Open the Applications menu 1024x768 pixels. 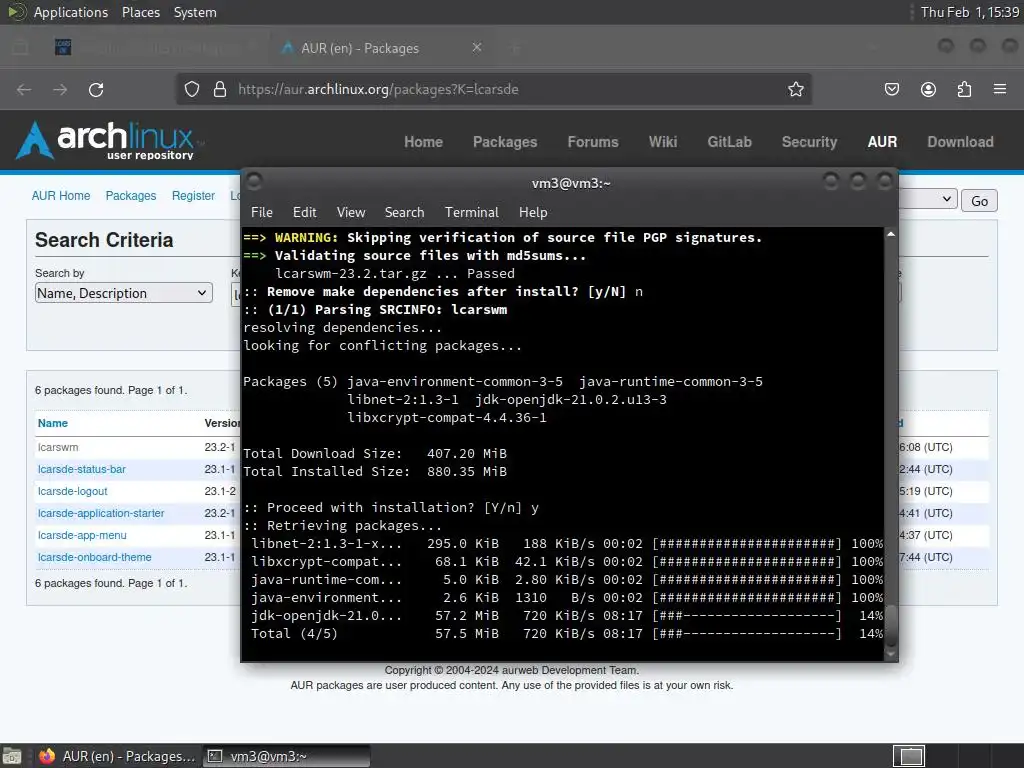click(71, 12)
